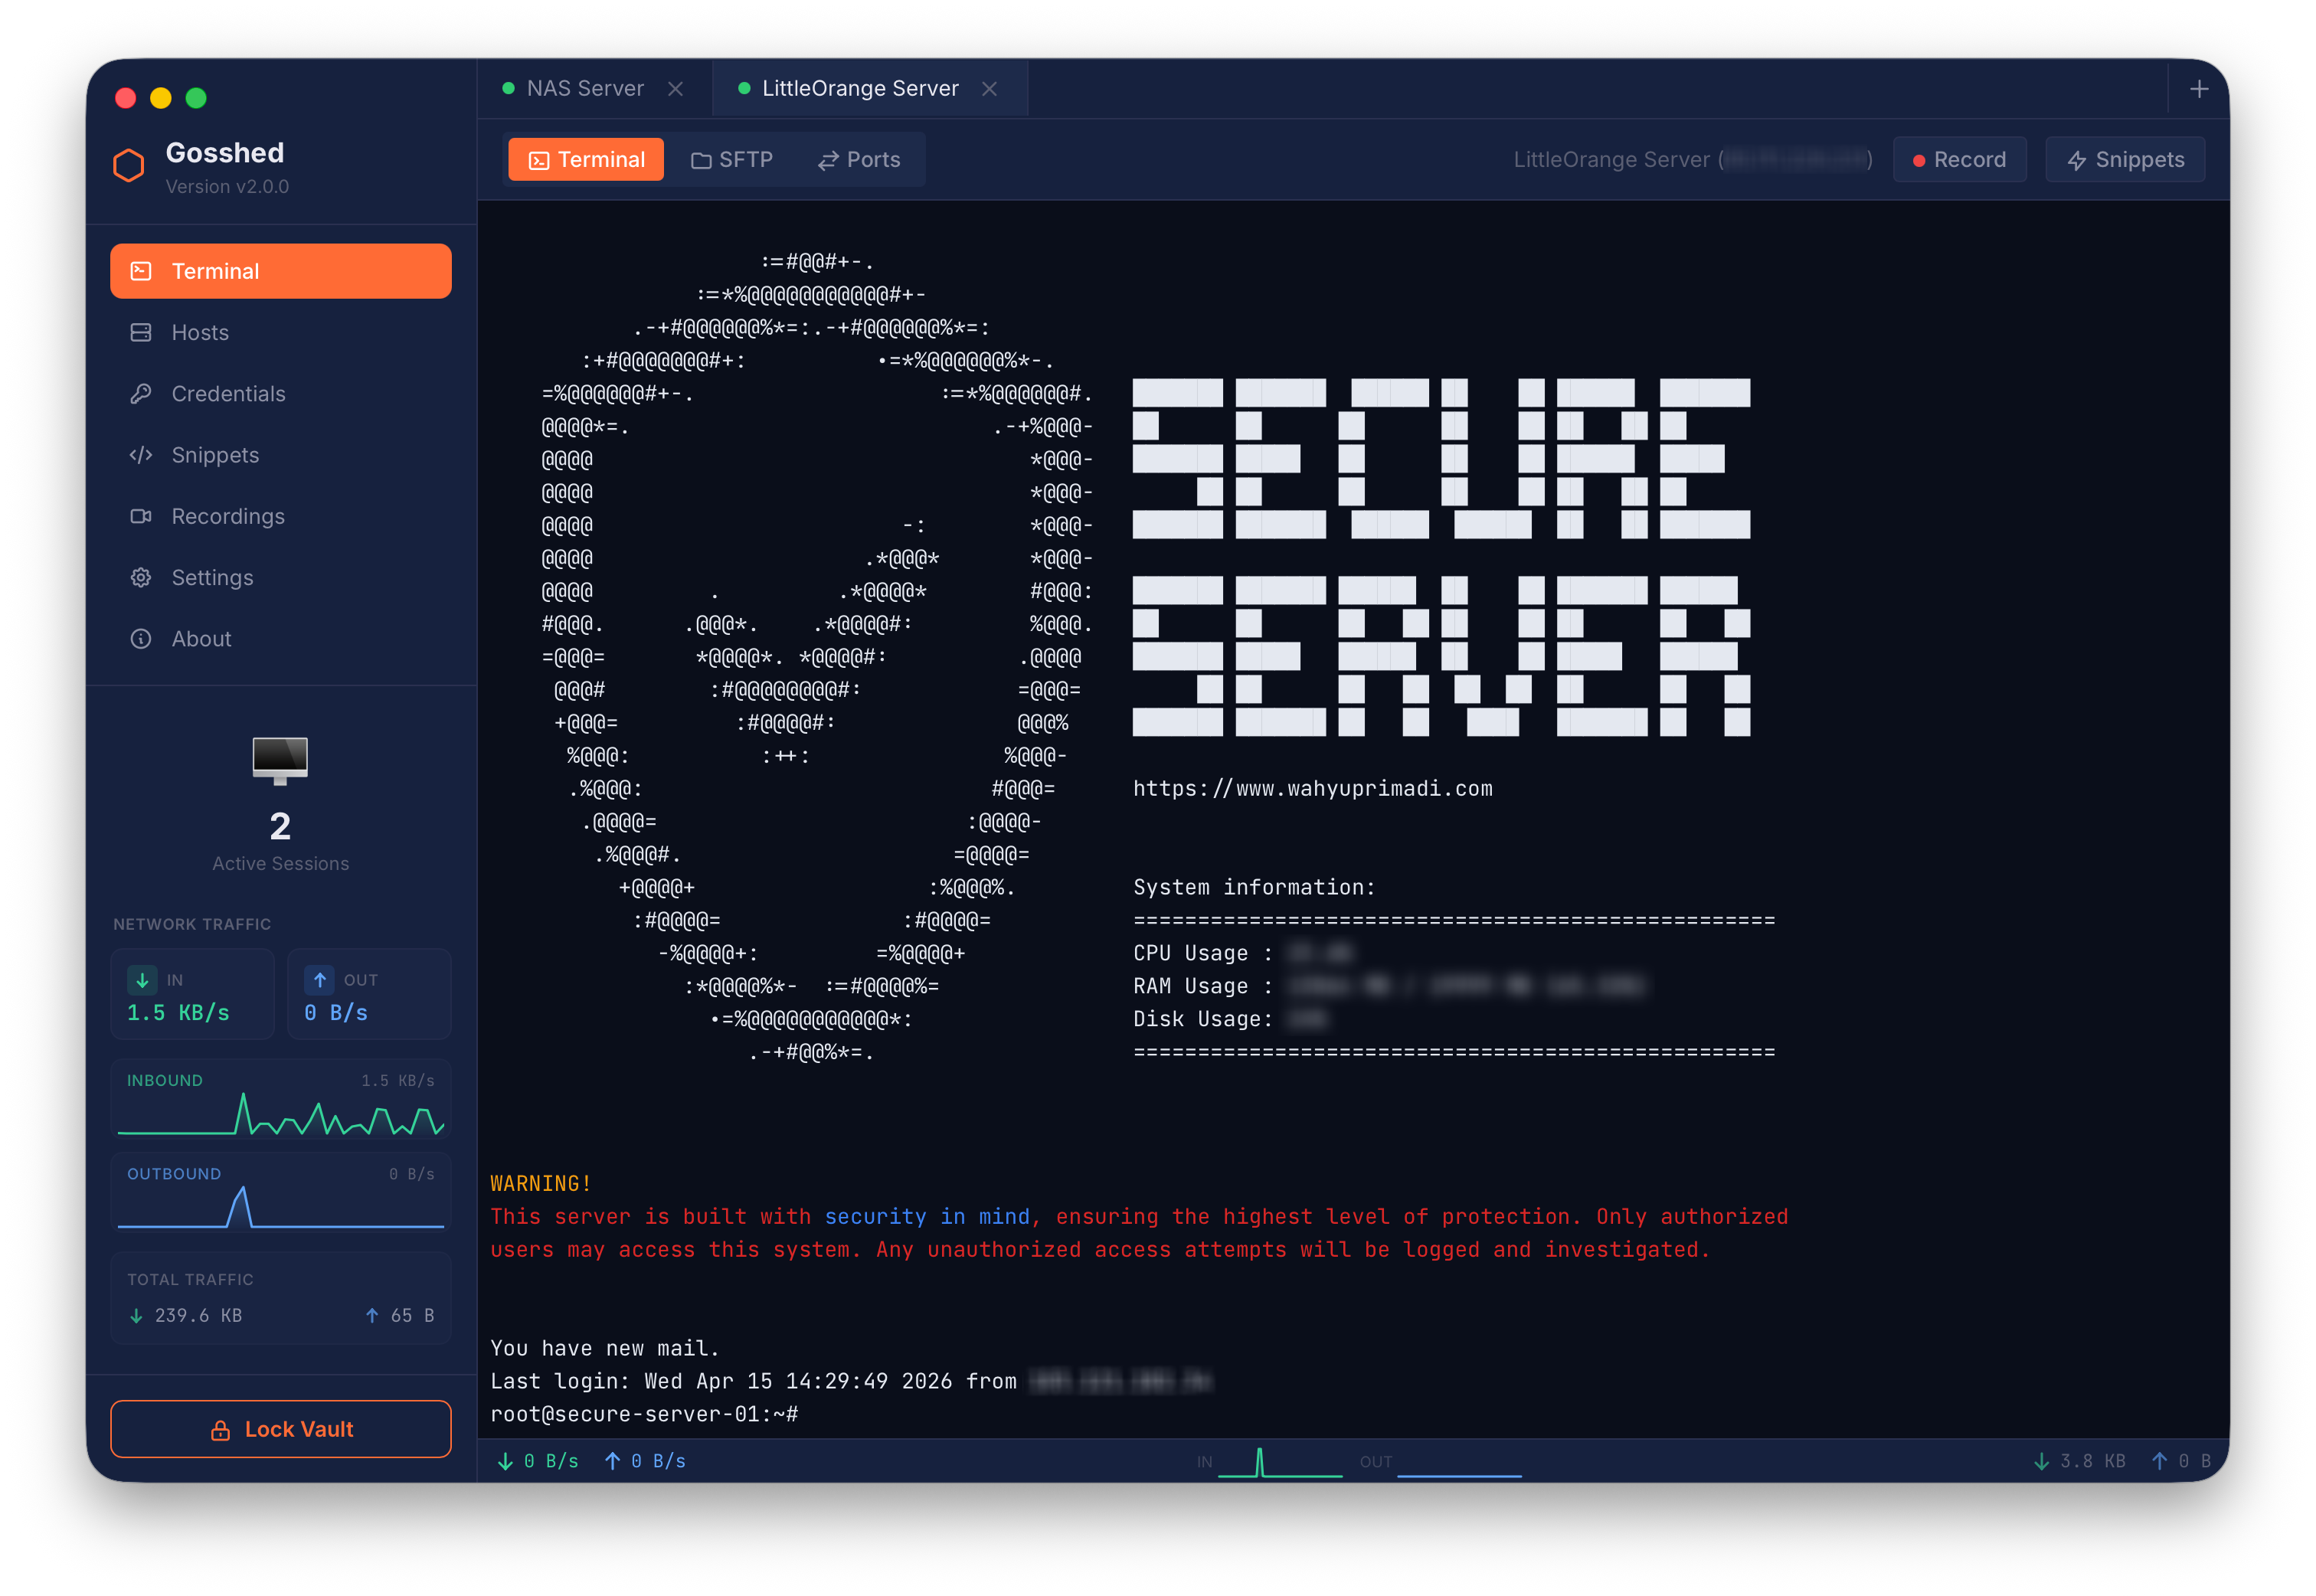
Task: Click the 3.8 KB status bar total
Action: tap(2092, 1461)
